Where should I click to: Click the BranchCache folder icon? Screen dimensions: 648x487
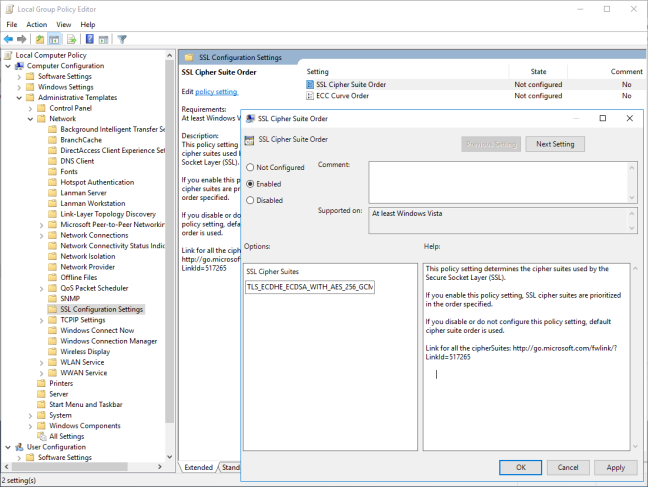[52, 140]
